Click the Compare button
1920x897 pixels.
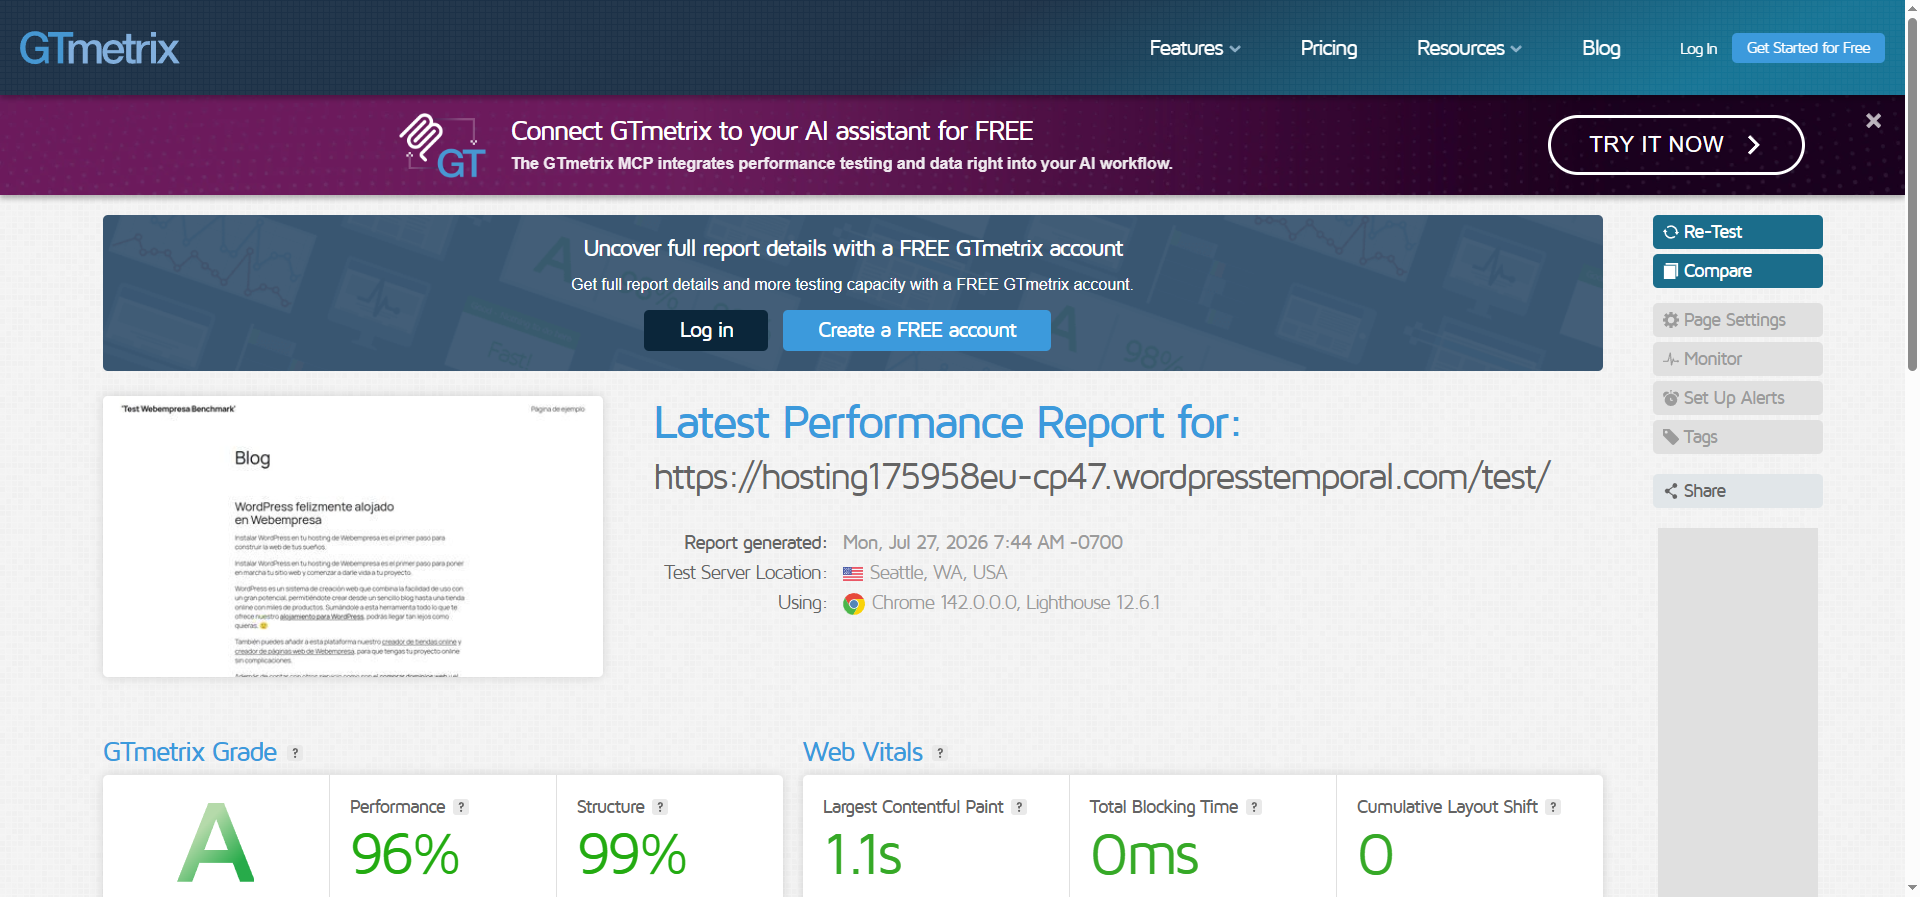[x=1738, y=271]
